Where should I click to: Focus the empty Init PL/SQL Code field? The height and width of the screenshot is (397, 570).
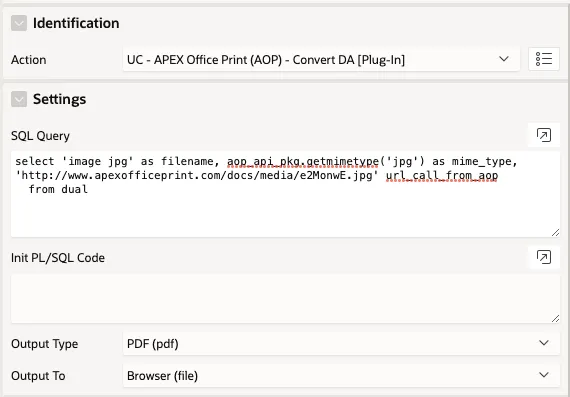coord(285,298)
